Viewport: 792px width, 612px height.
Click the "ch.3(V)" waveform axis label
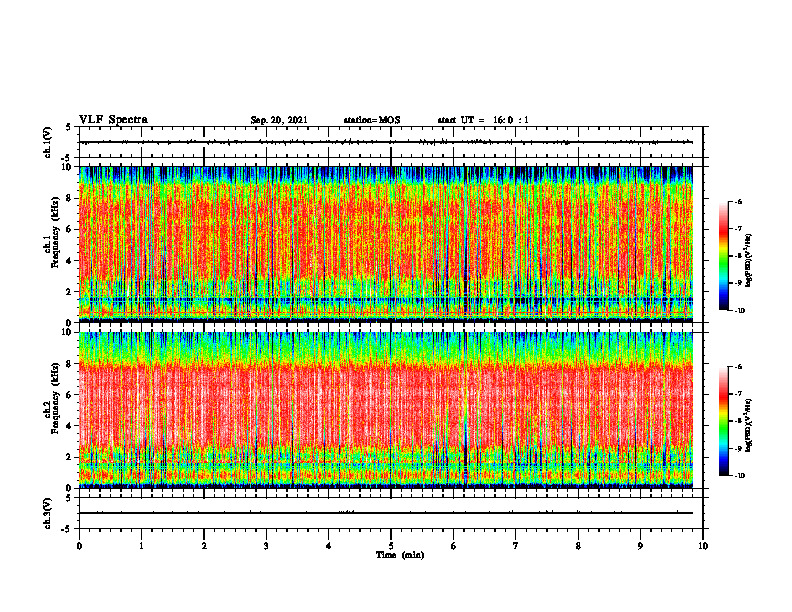47,514
